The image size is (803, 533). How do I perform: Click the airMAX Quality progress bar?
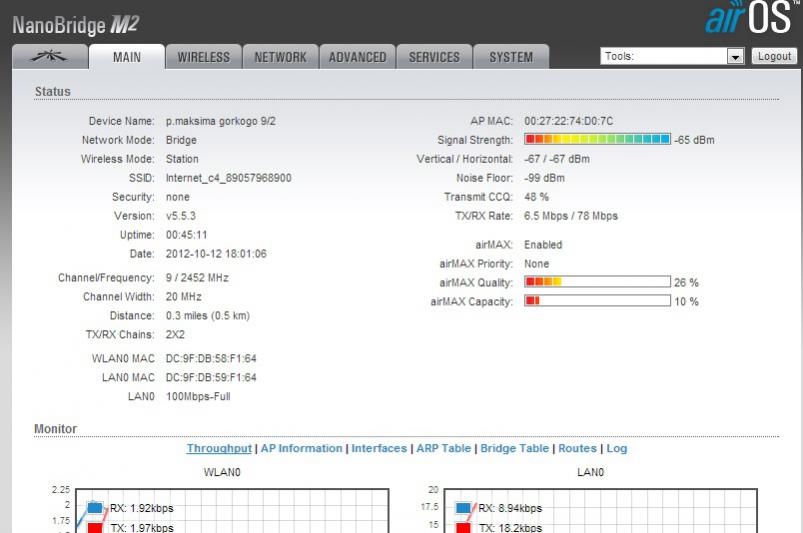[x=597, y=282]
